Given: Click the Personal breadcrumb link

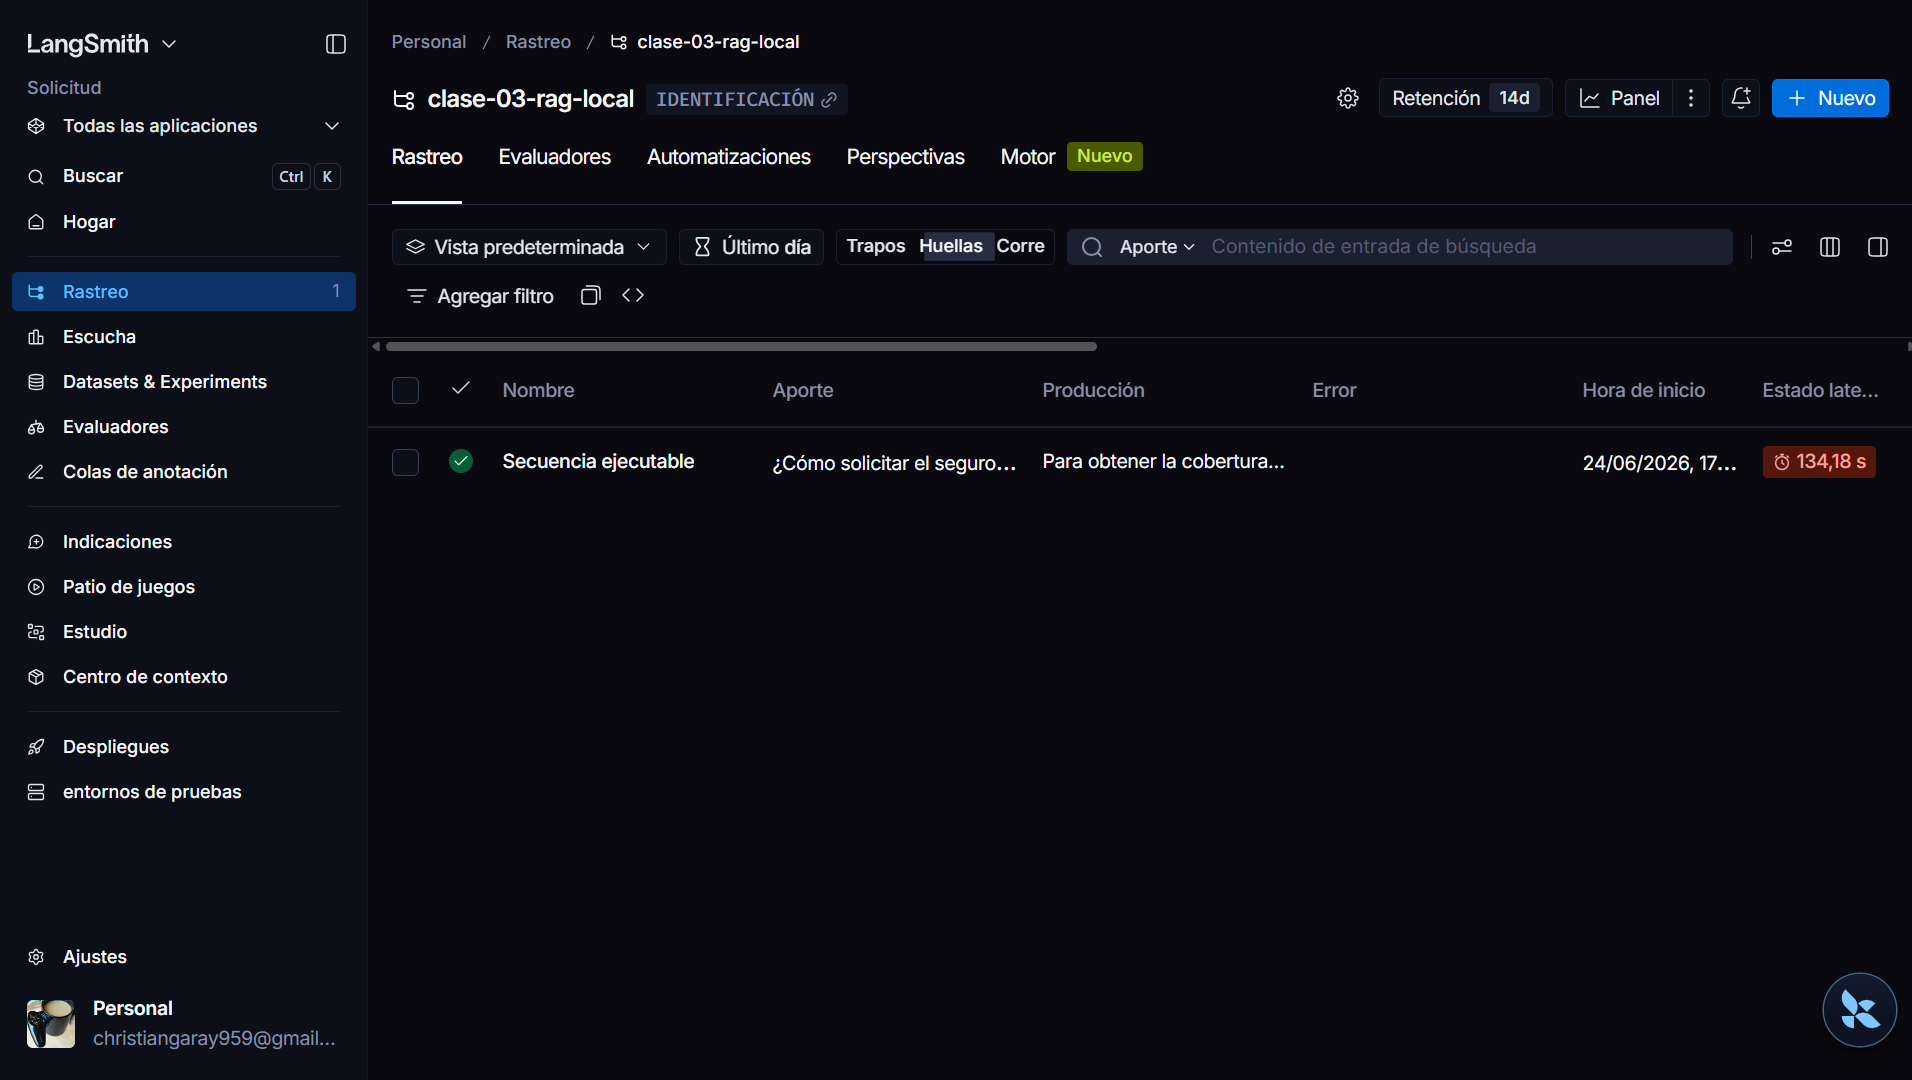Looking at the screenshot, I should point(429,42).
